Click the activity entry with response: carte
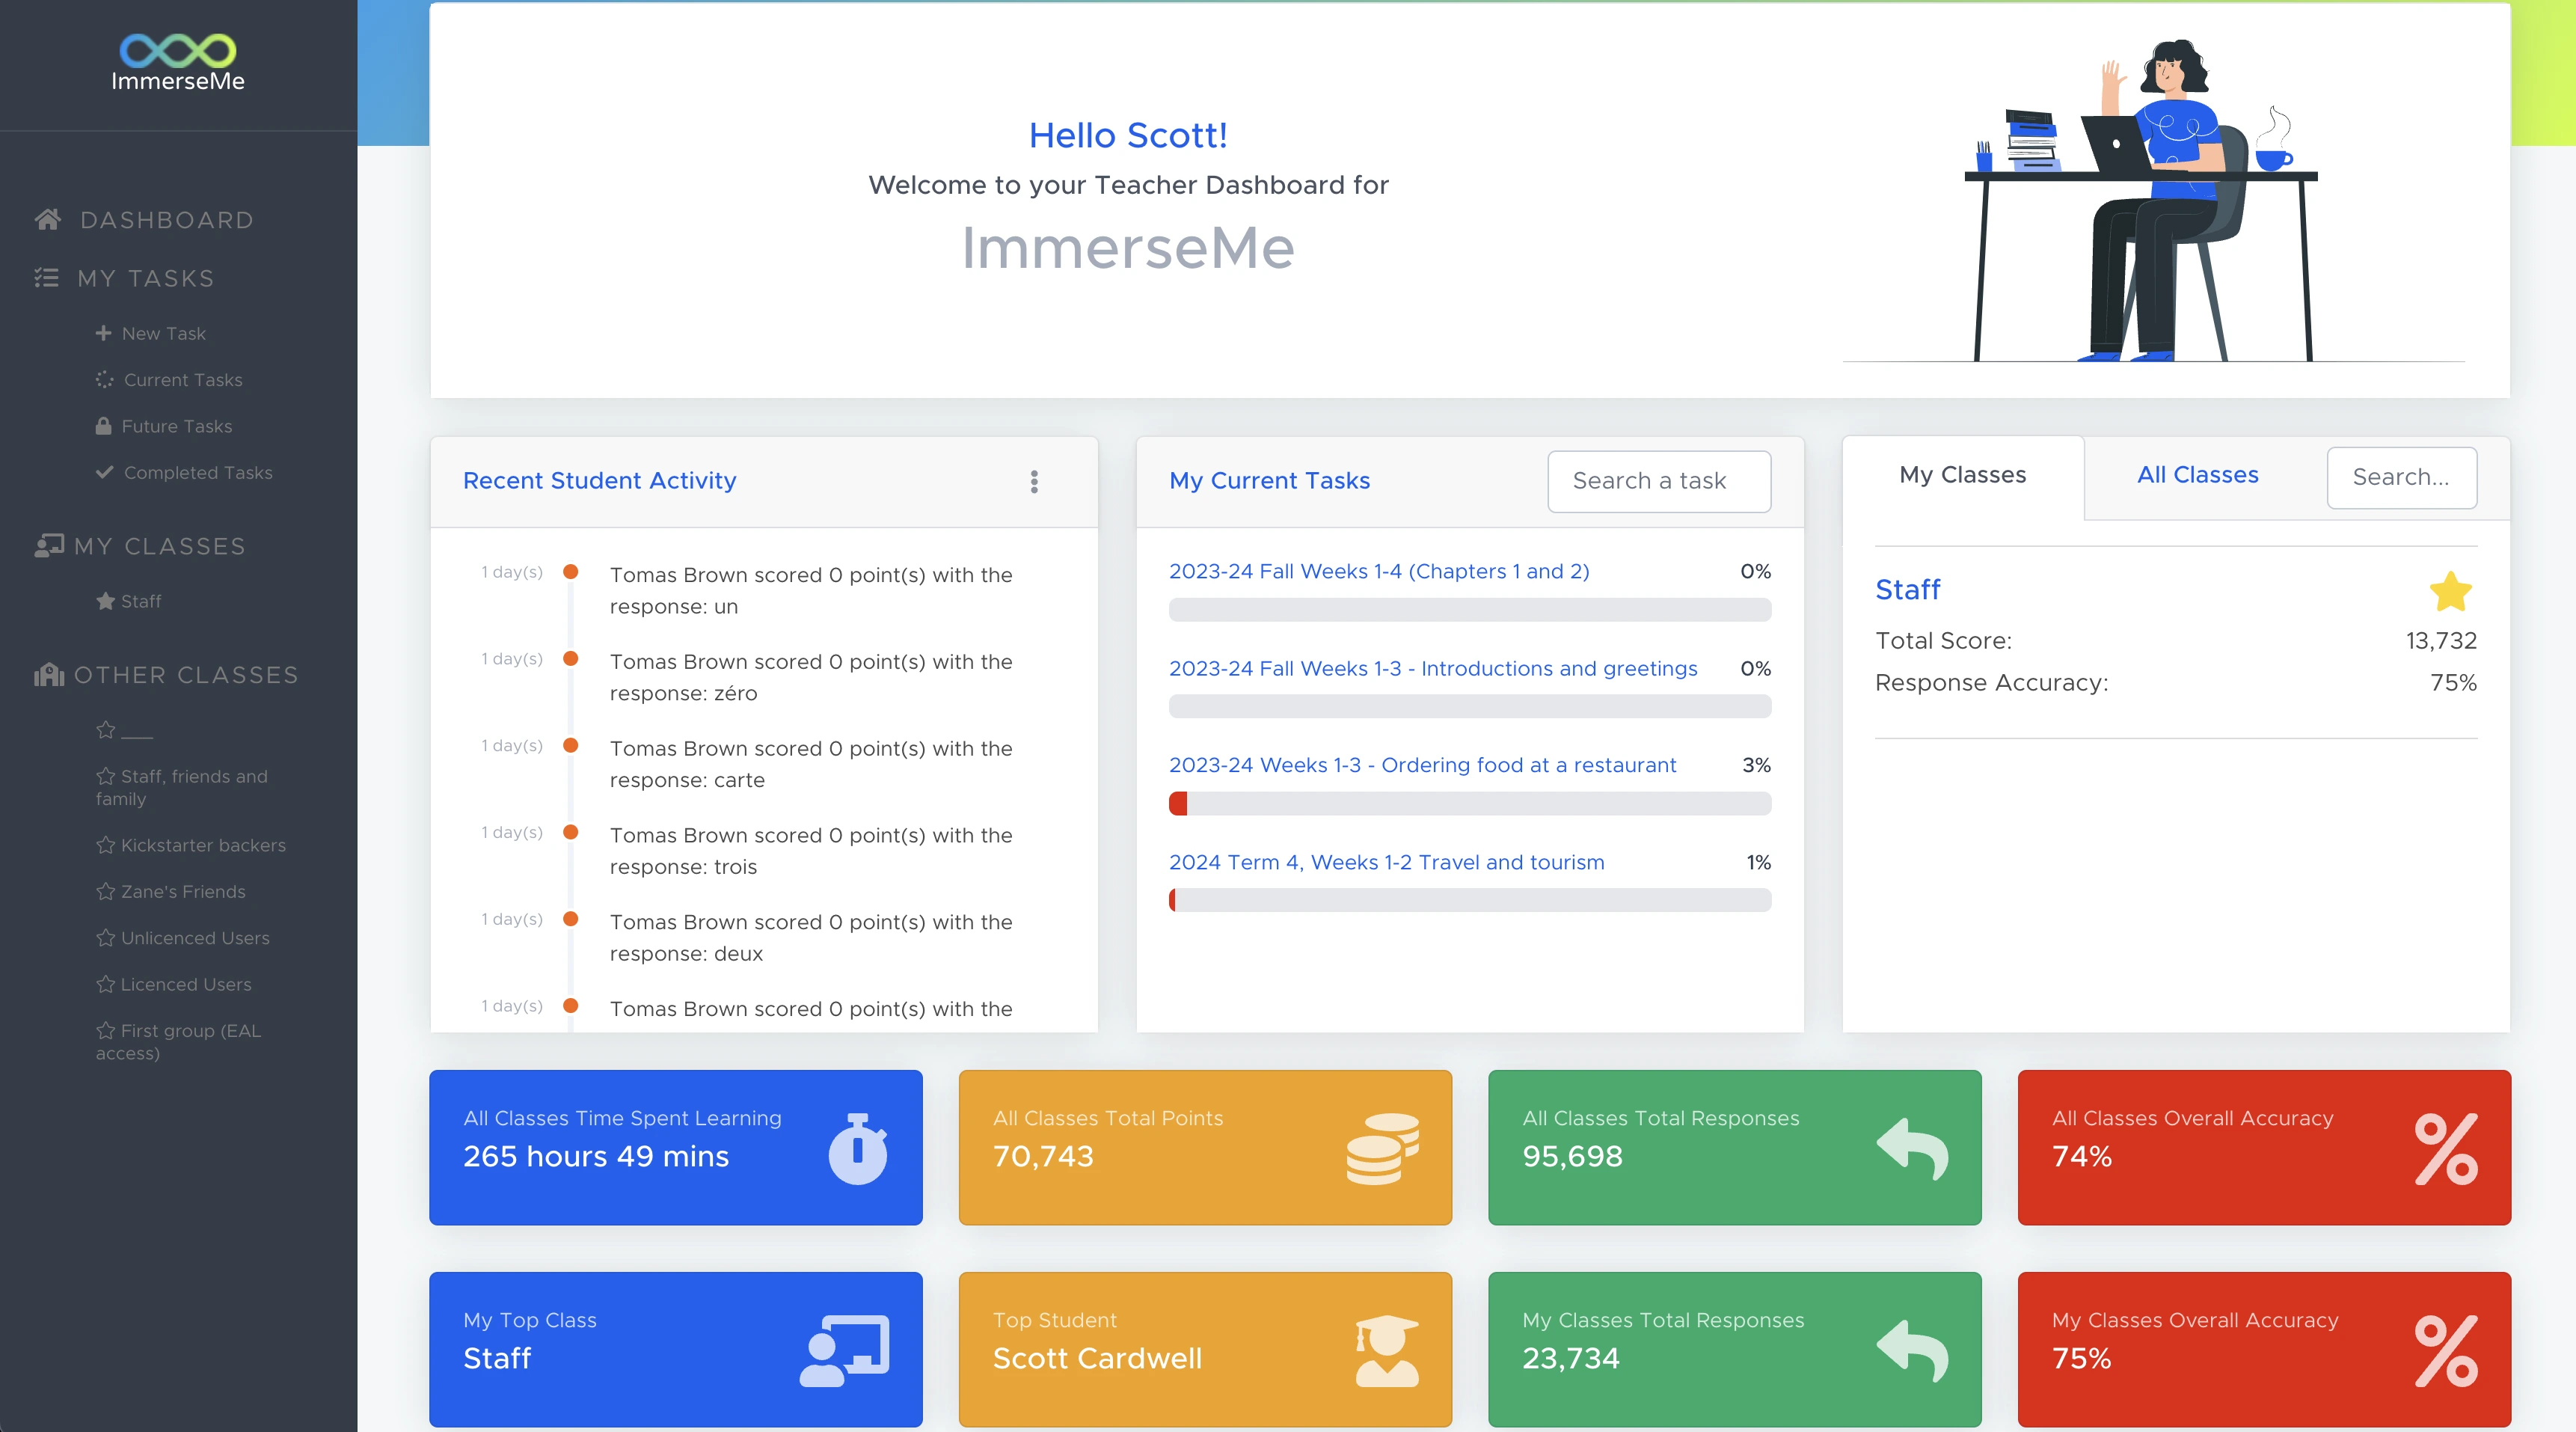 (811, 764)
